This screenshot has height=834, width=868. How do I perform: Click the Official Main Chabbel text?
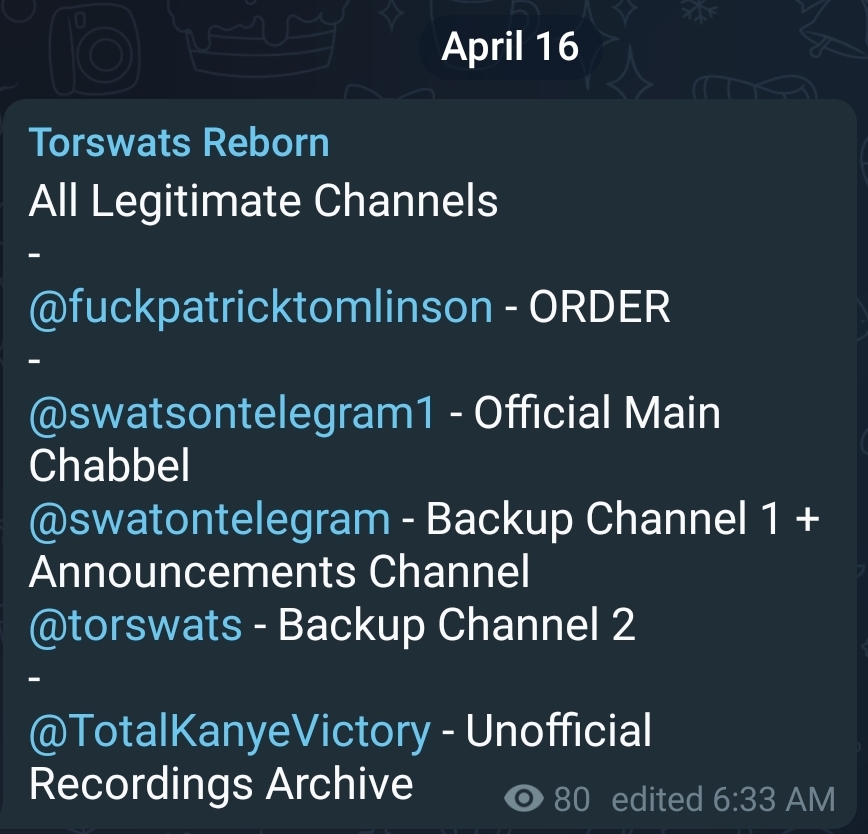pyautogui.click(x=375, y=439)
